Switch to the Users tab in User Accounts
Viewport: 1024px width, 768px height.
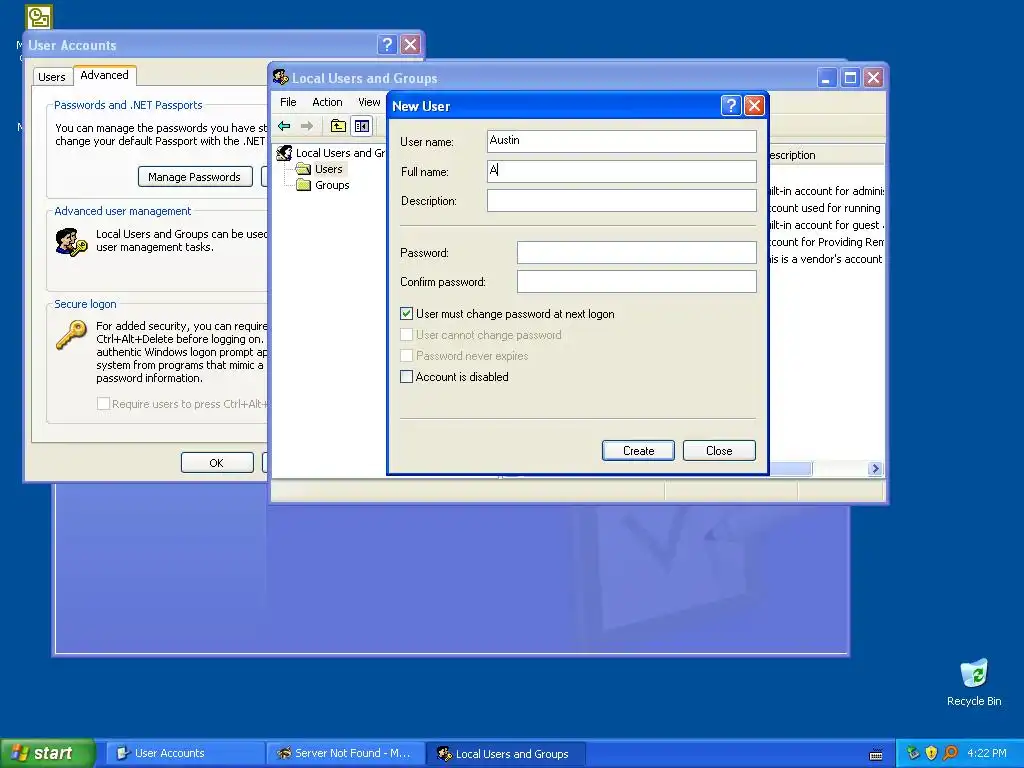[52, 77]
